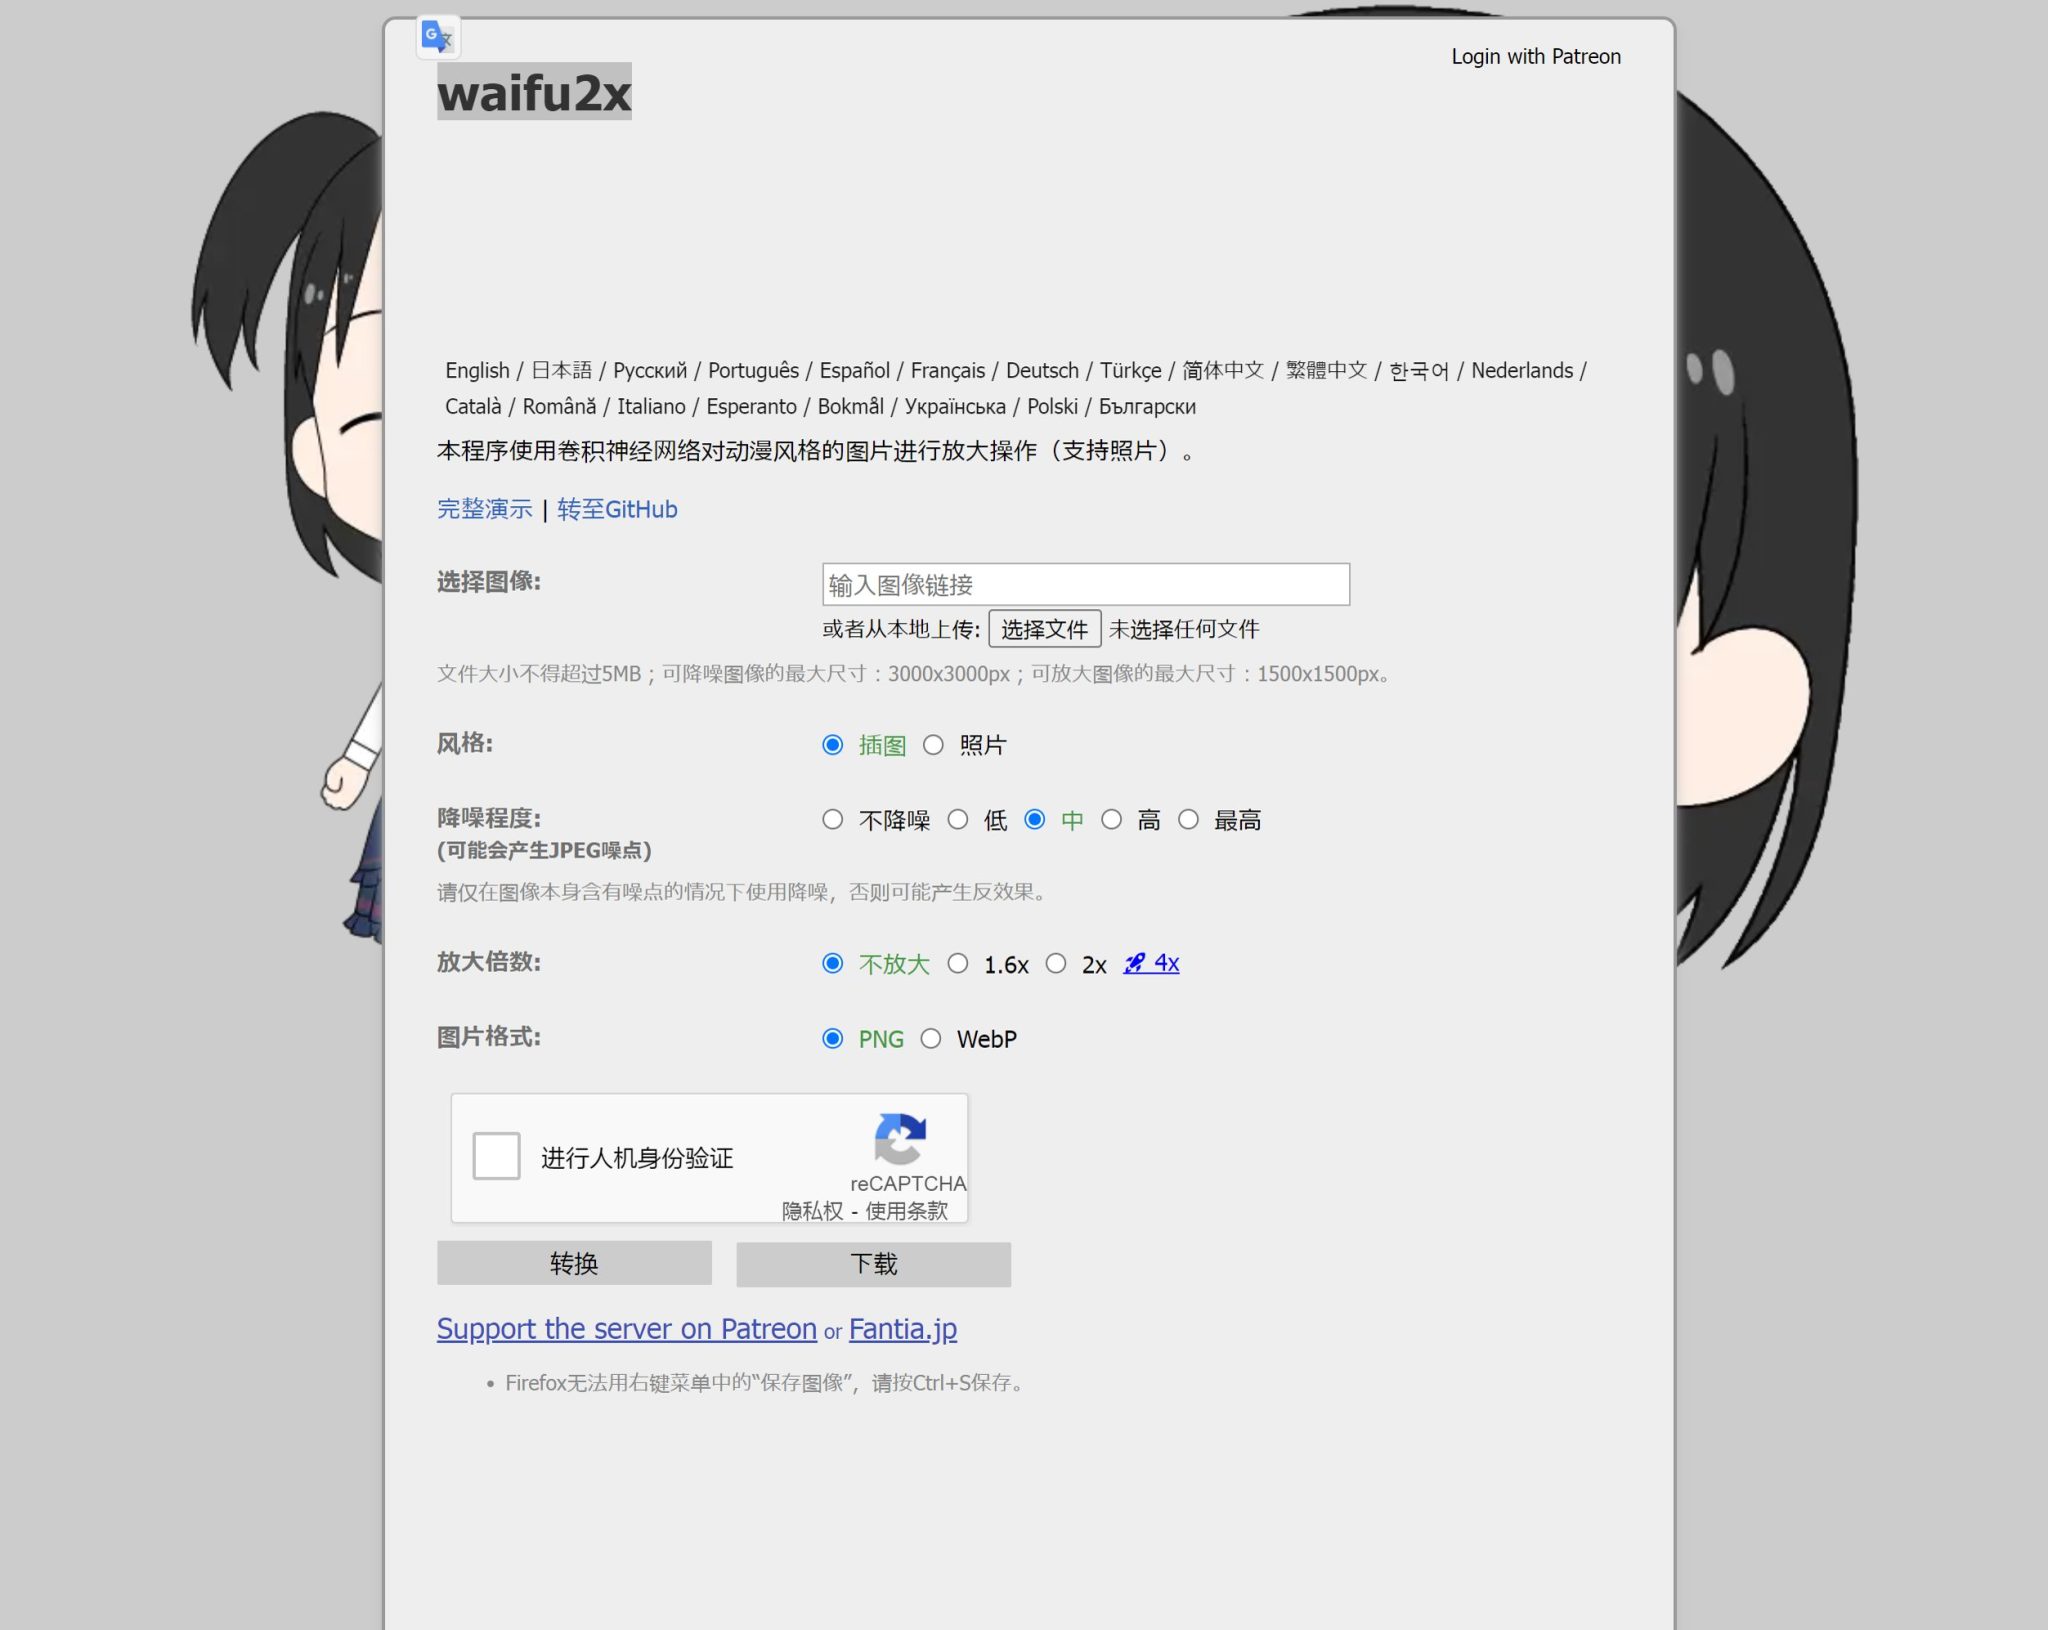Check the reCAPTCHA human verification checkbox

[x=495, y=1157]
